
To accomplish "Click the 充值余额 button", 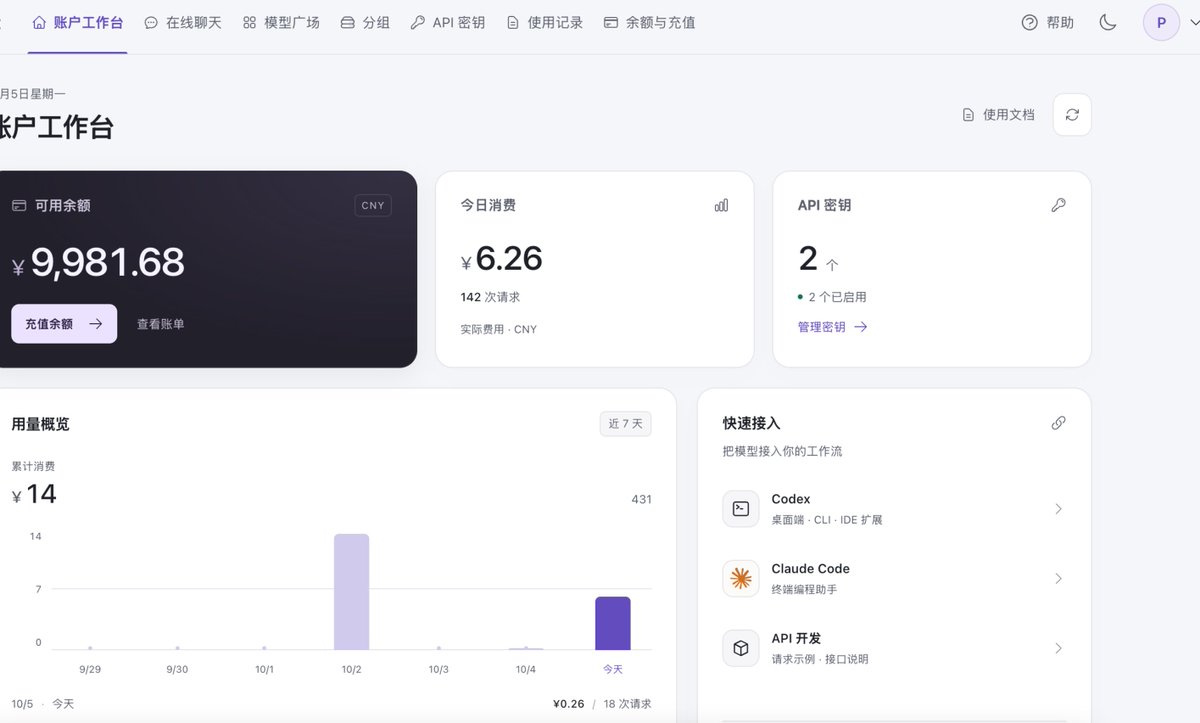I will pyautogui.click(x=64, y=324).
